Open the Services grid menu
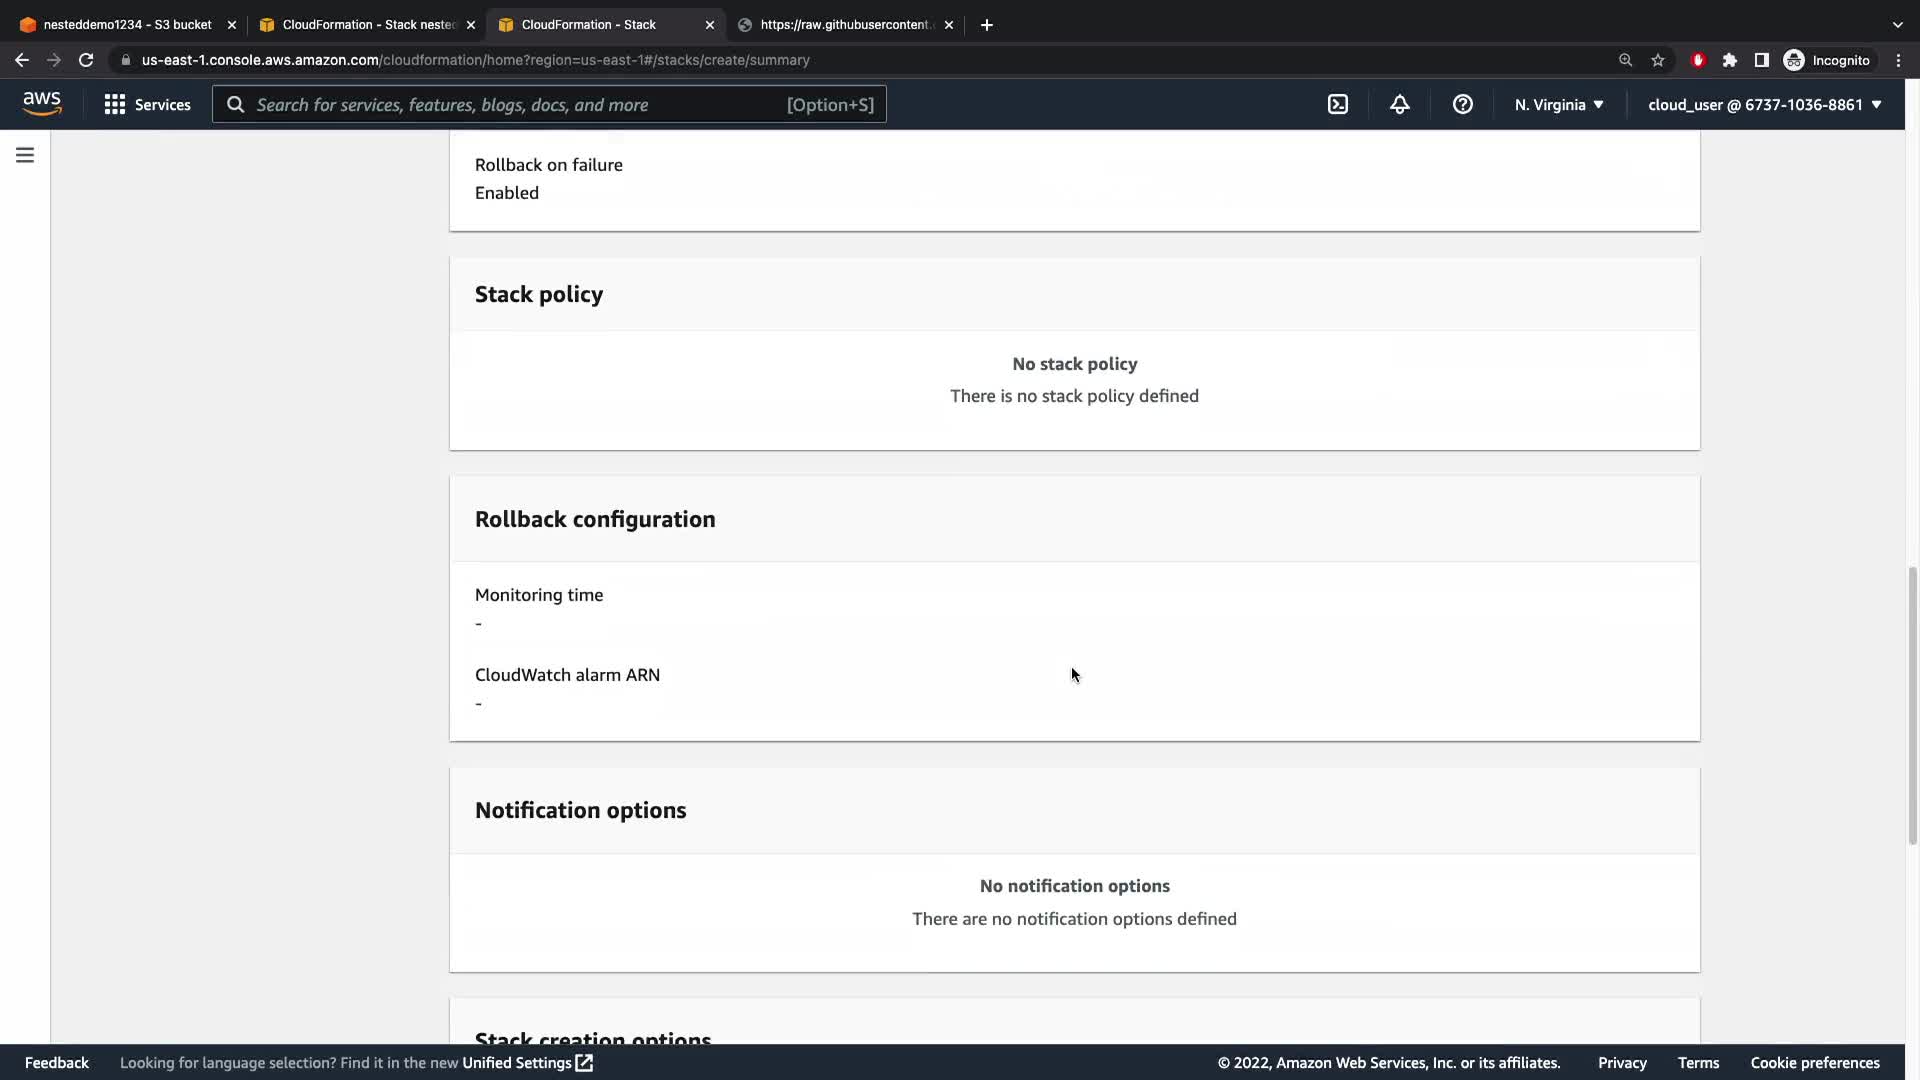 click(x=147, y=105)
